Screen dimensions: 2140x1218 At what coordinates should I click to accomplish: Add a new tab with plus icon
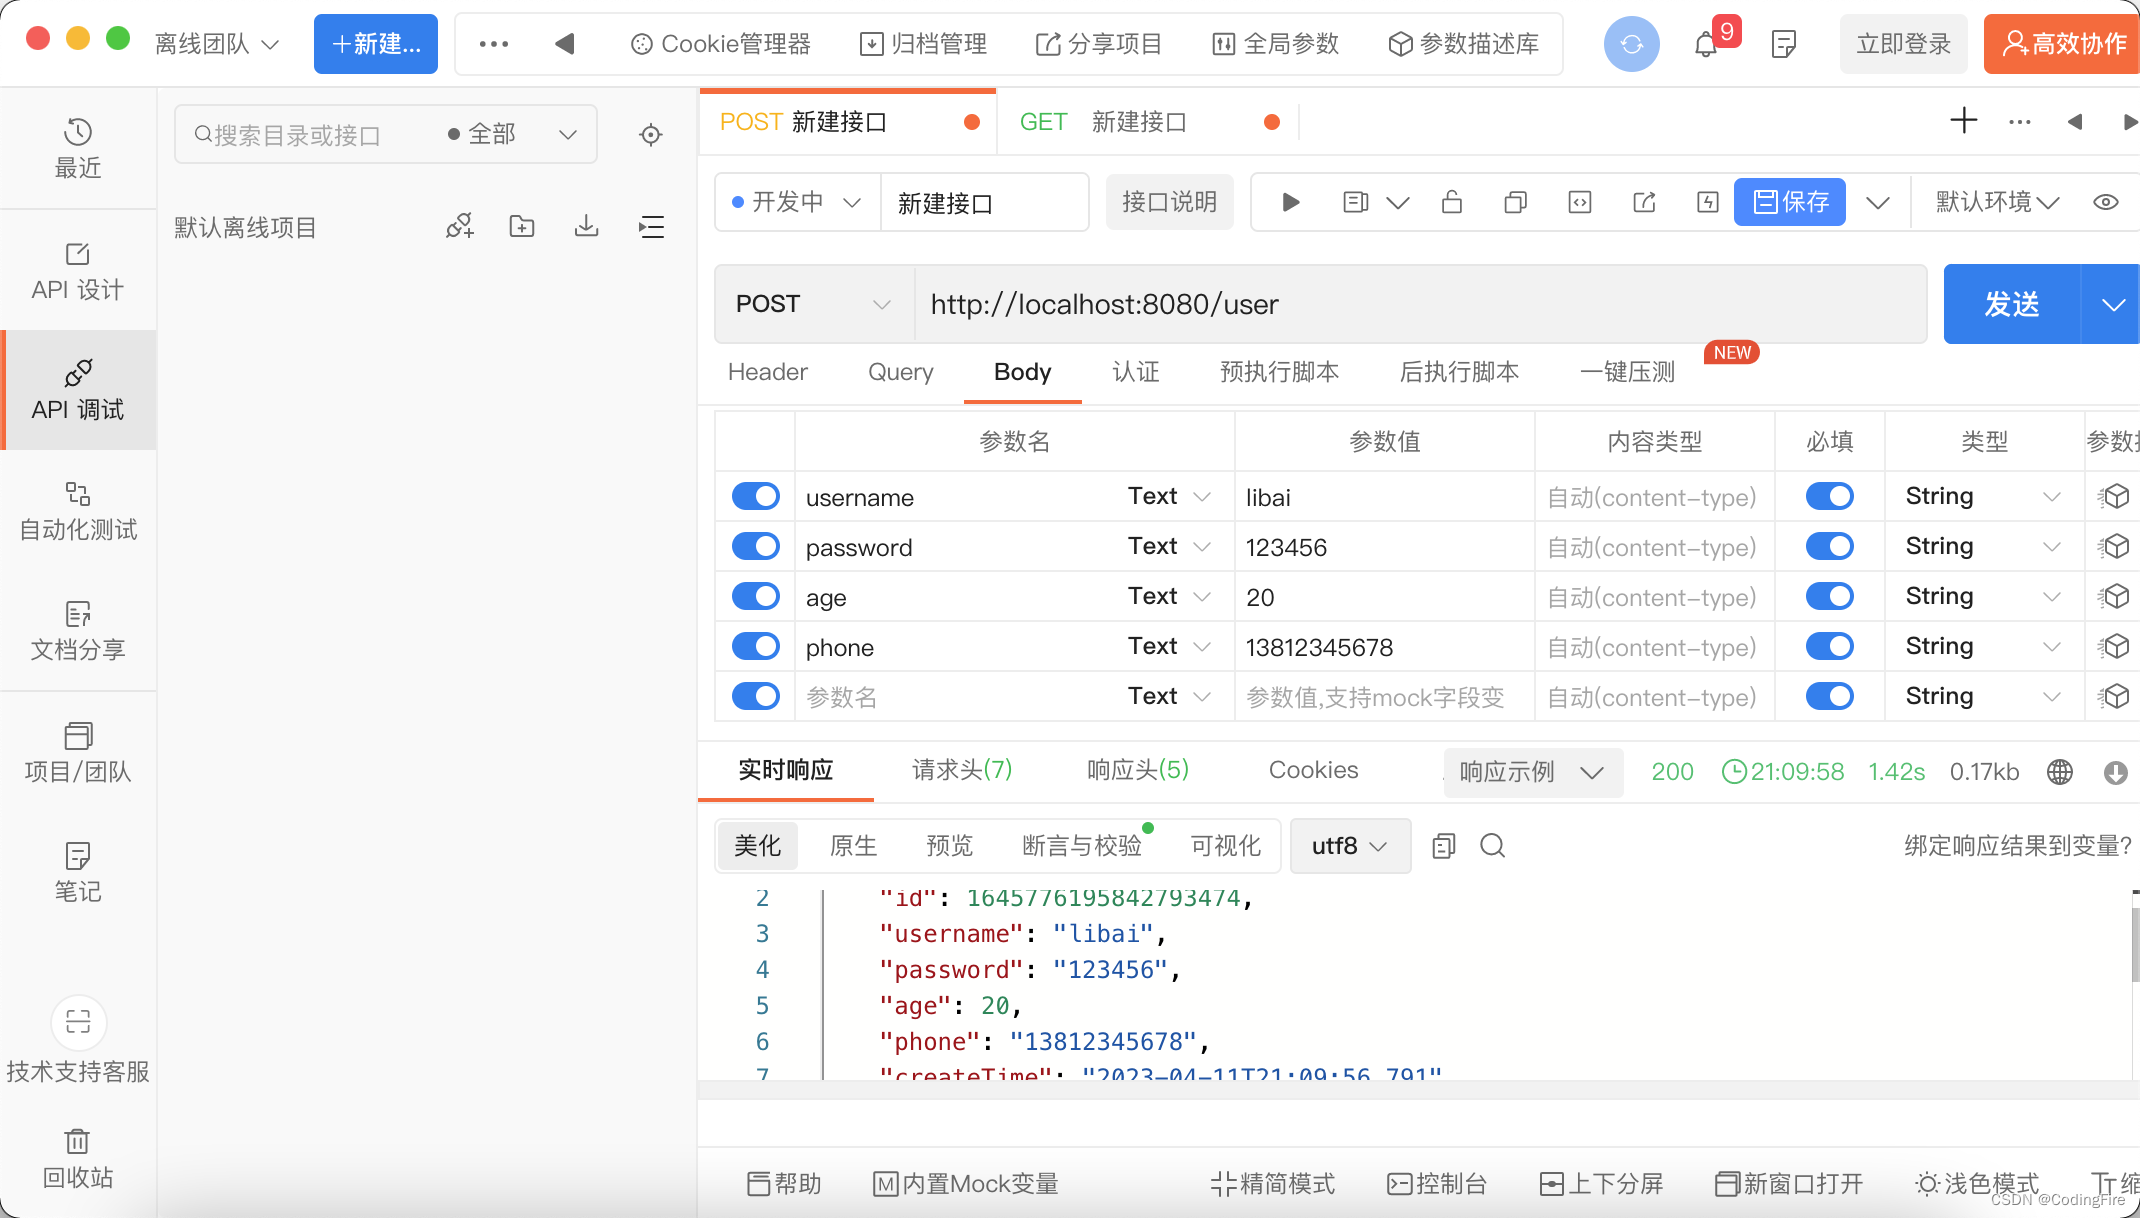[1964, 121]
